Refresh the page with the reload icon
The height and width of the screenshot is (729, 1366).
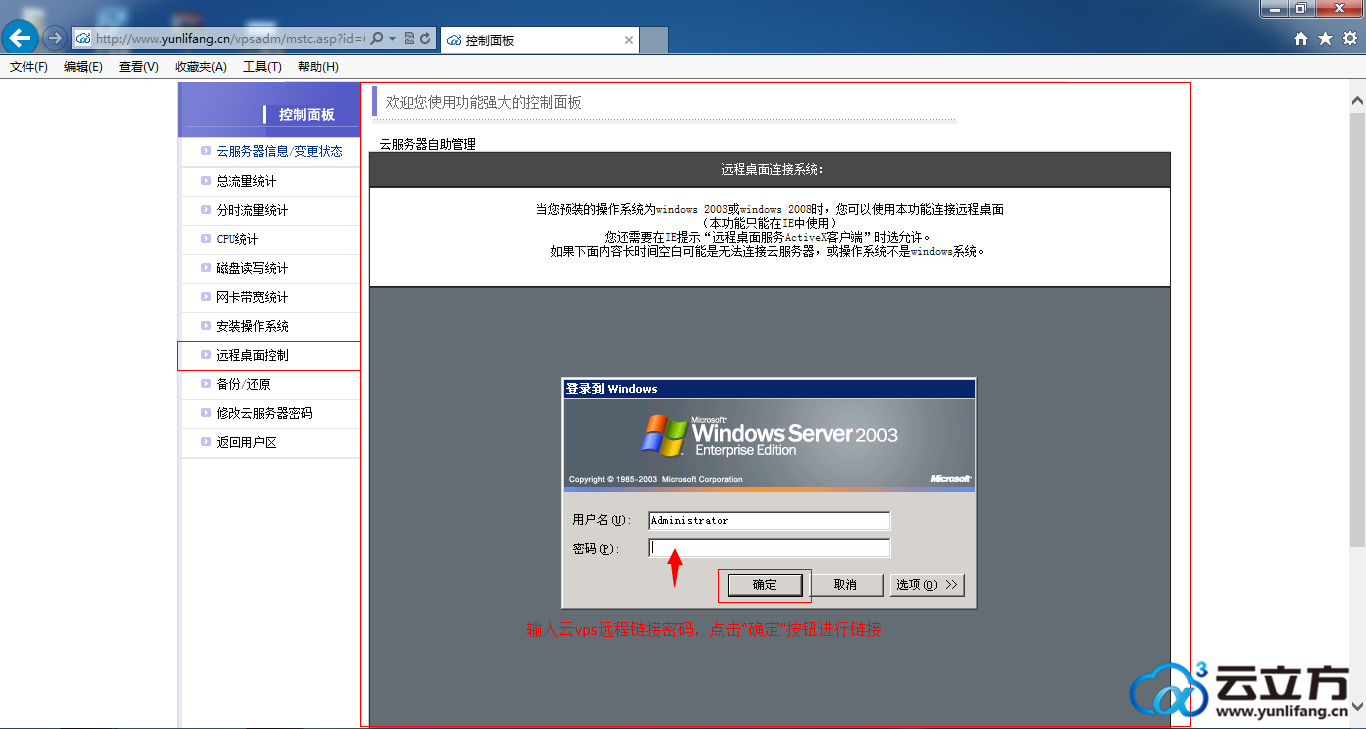[425, 38]
